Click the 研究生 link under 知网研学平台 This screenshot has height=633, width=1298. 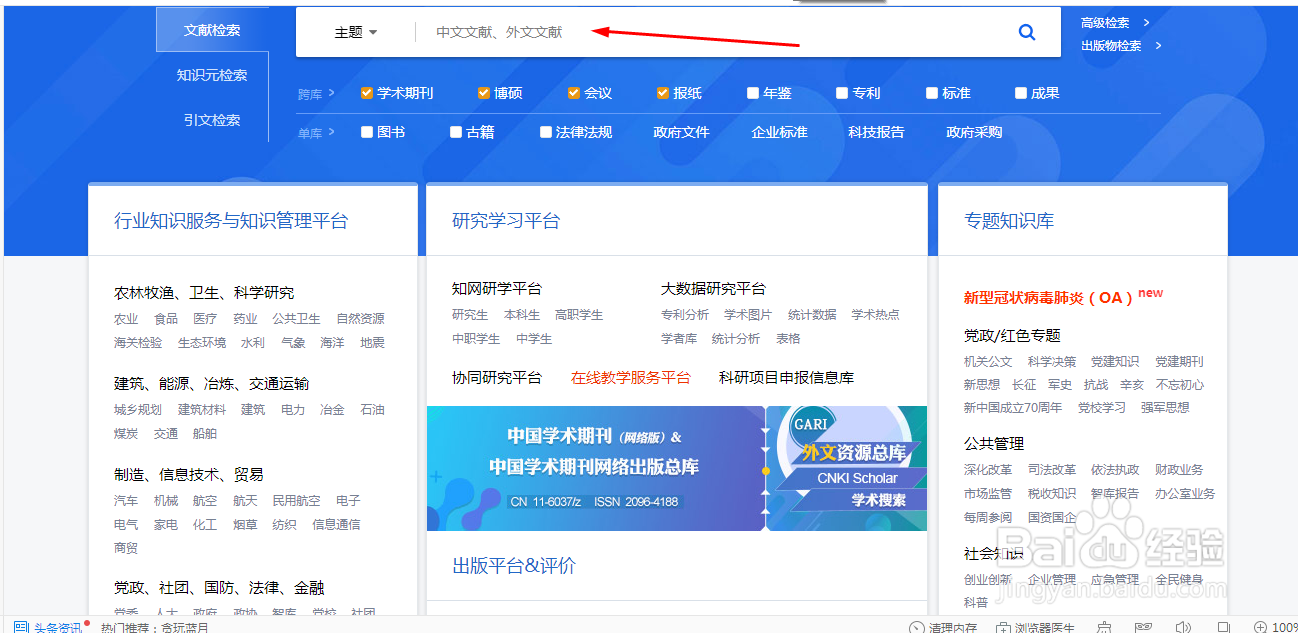point(470,315)
